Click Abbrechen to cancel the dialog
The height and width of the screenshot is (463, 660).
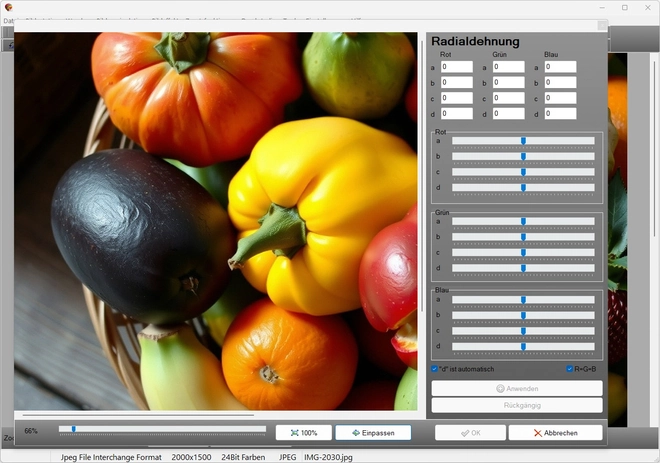click(x=555, y=433)
